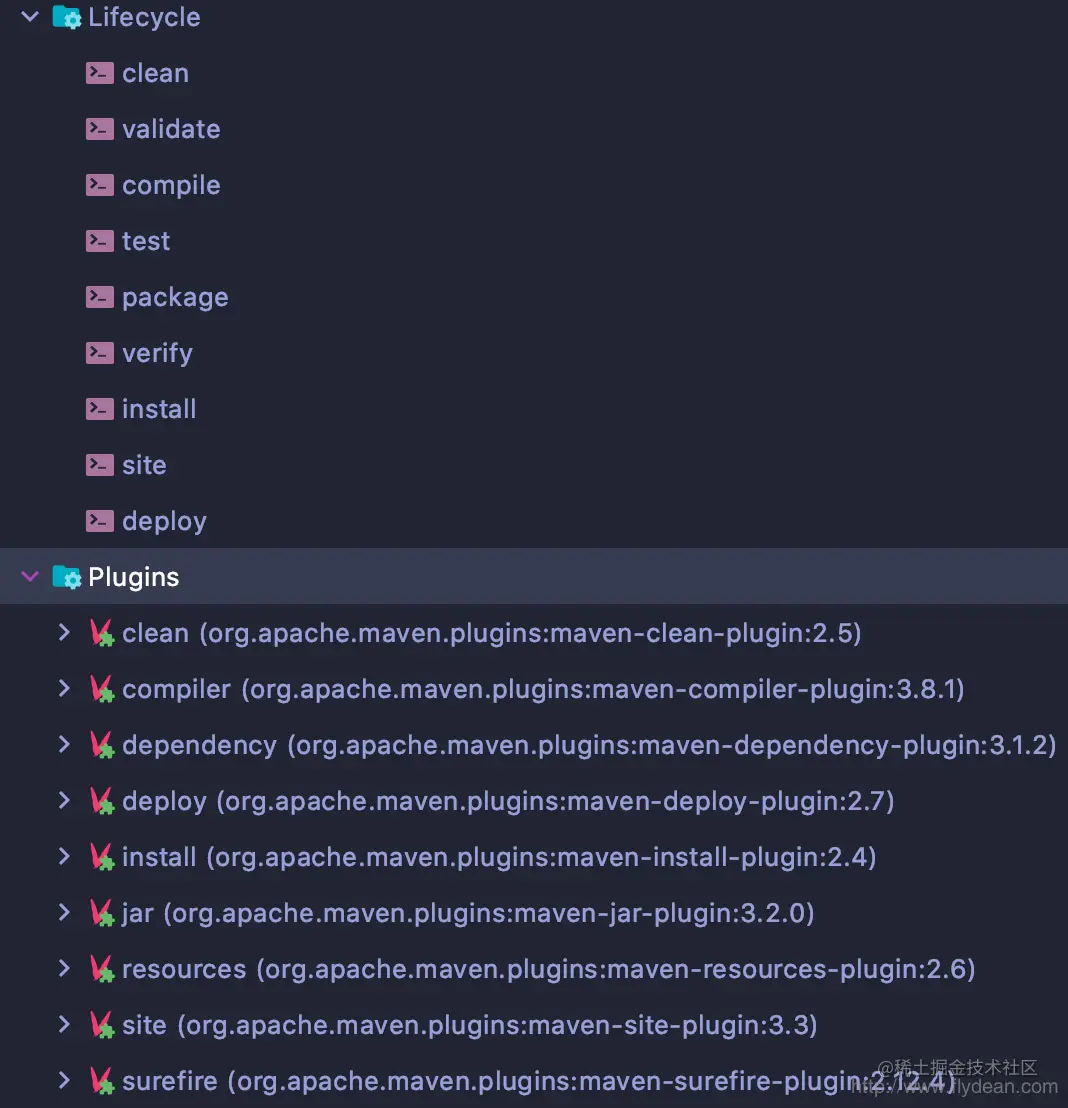Expand the dependency plugin node

pyautogui.click(x=64, y=744)
